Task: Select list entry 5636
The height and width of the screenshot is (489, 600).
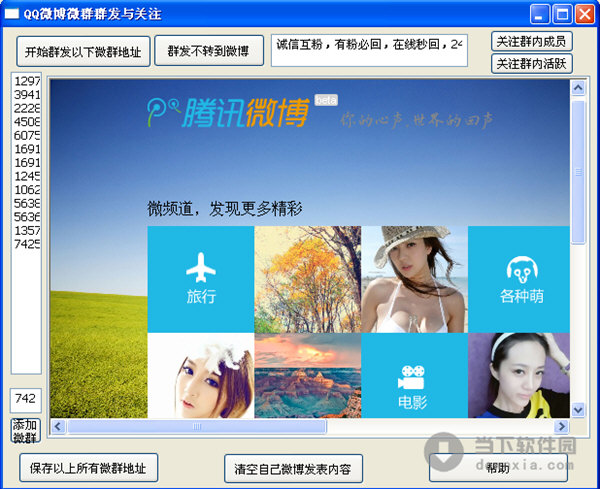Action: point(27,217)
